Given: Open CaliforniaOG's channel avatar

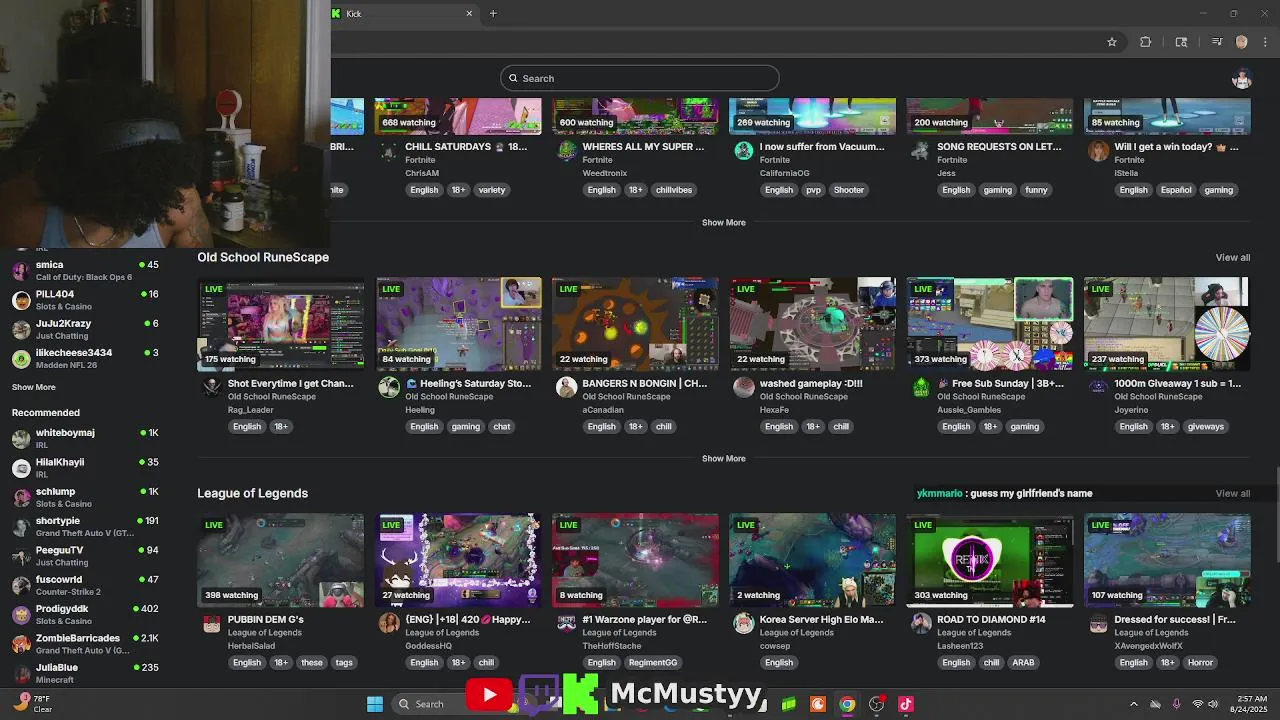Looking at the screenshot, I should [744, 151].
